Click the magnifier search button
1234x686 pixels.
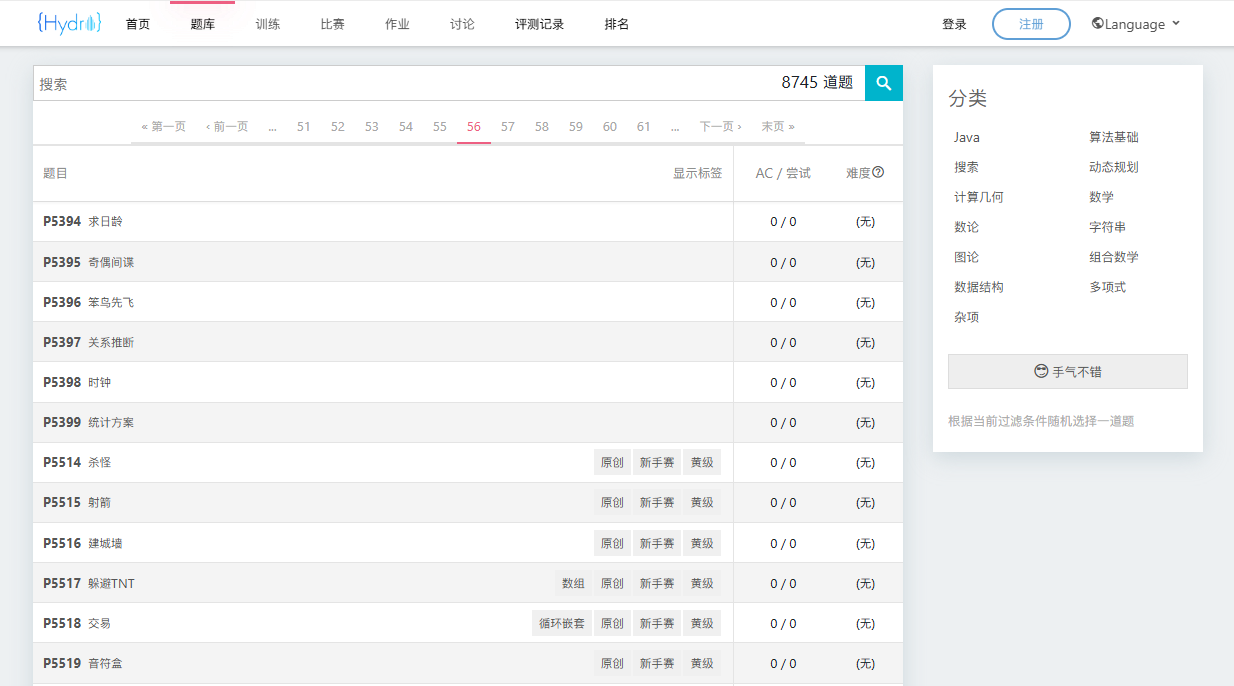(883, 83)
